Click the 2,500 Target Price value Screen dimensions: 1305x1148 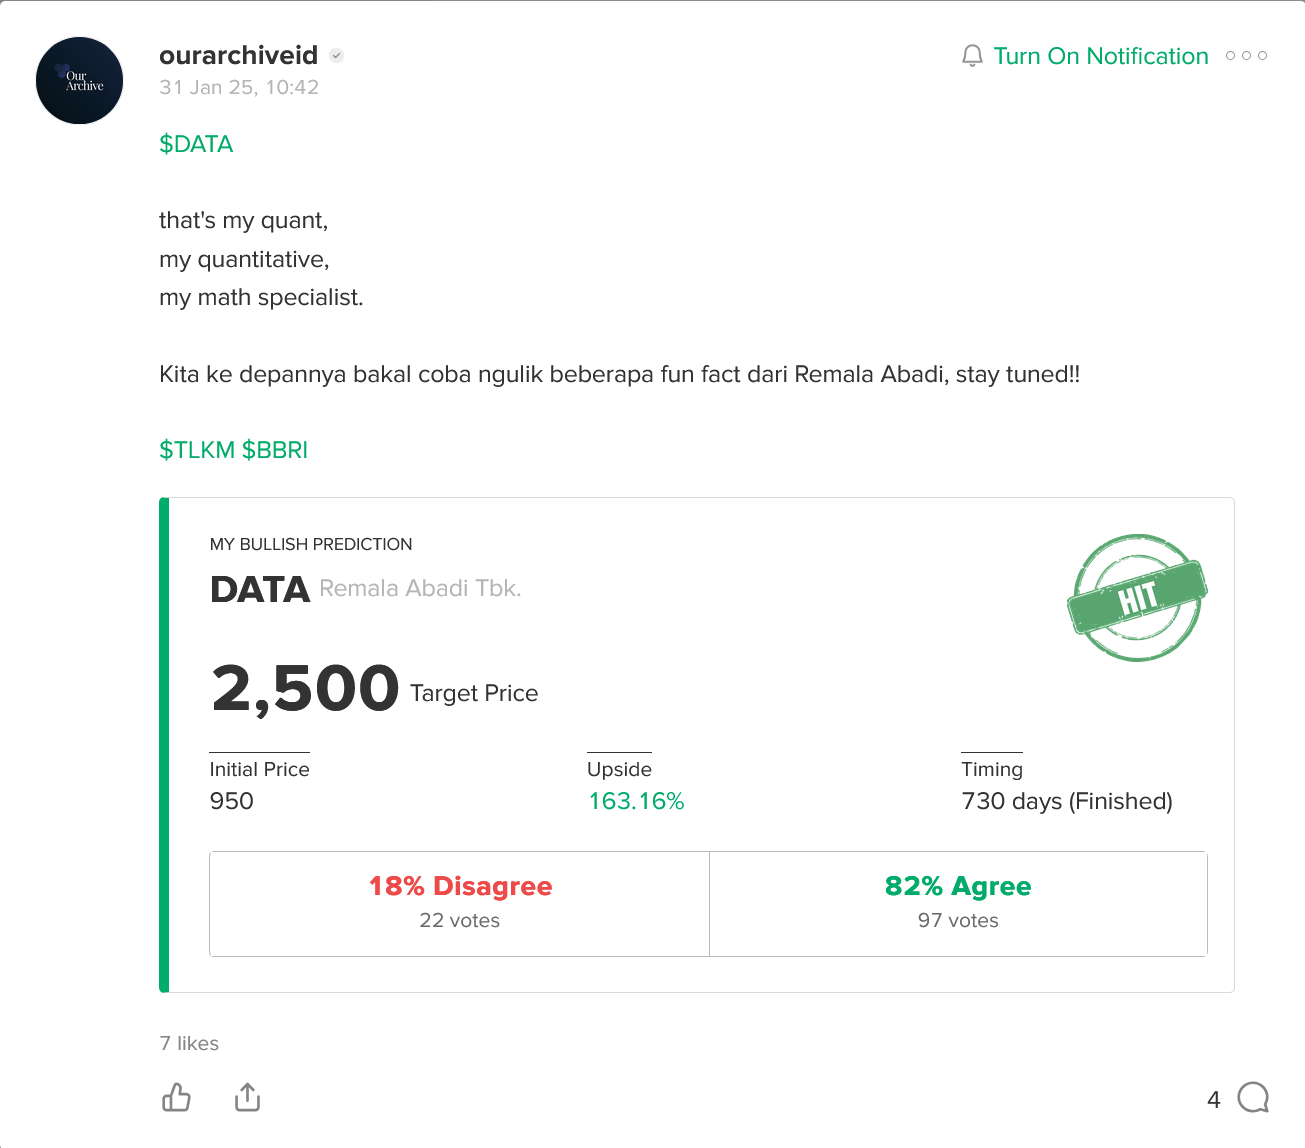[x=374, y=689]
